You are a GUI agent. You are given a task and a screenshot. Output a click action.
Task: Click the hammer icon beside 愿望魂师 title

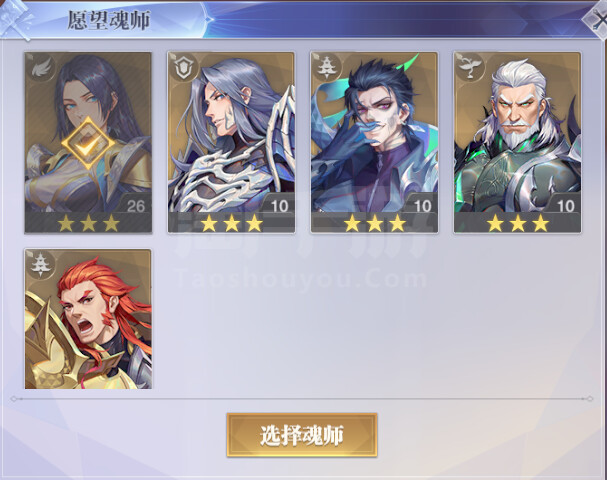(15, 20)
